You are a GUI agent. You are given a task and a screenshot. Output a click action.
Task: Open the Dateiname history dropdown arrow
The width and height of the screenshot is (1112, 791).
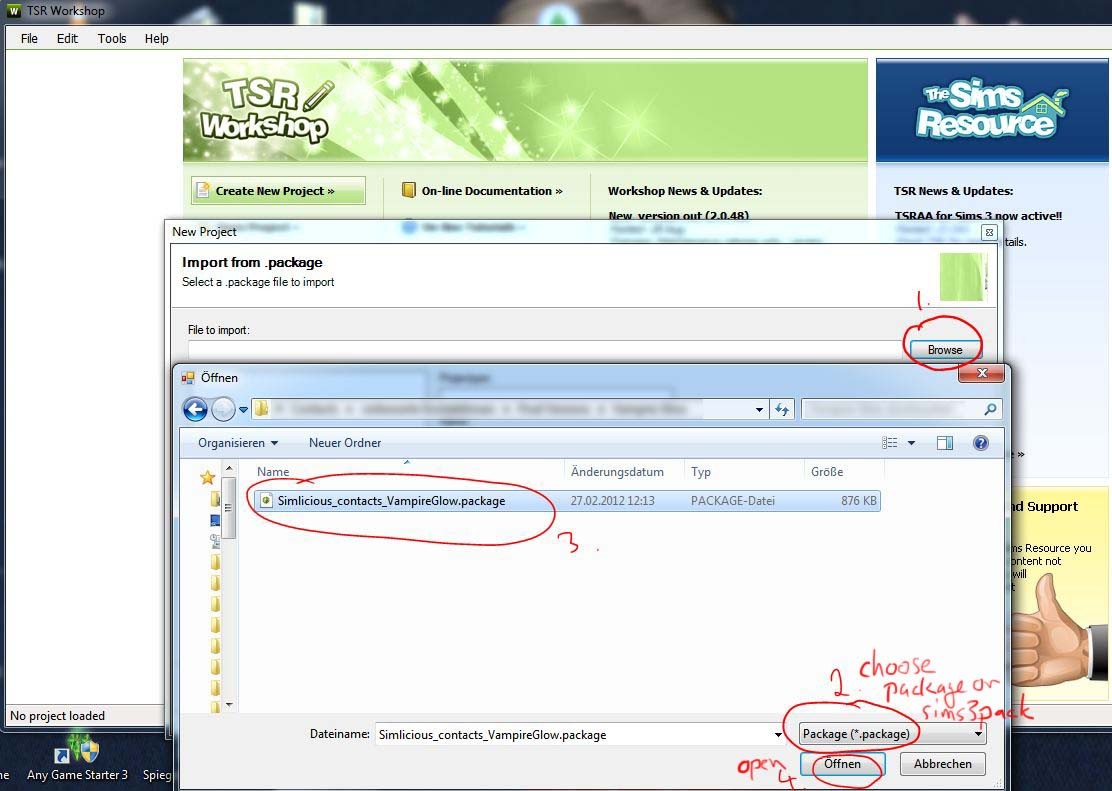[x=778, y=734]
